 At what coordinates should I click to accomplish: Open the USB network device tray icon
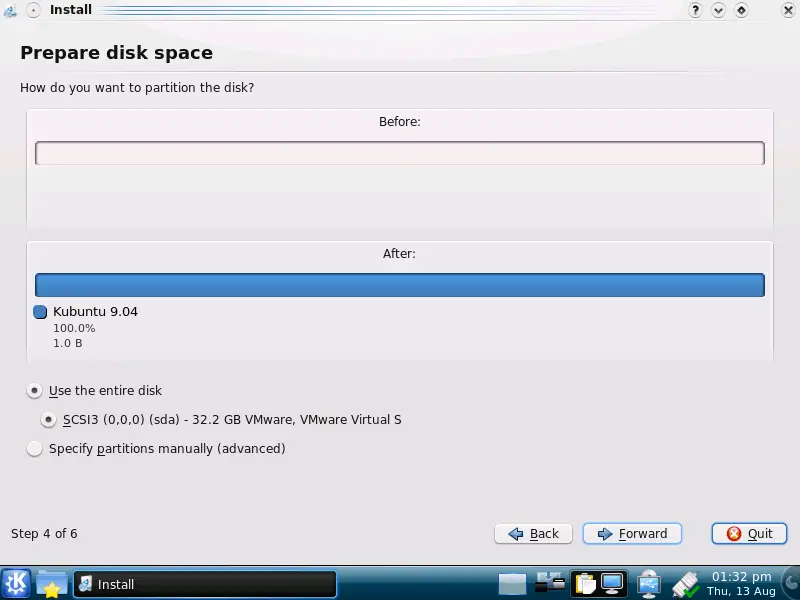(x=648, y=584)
